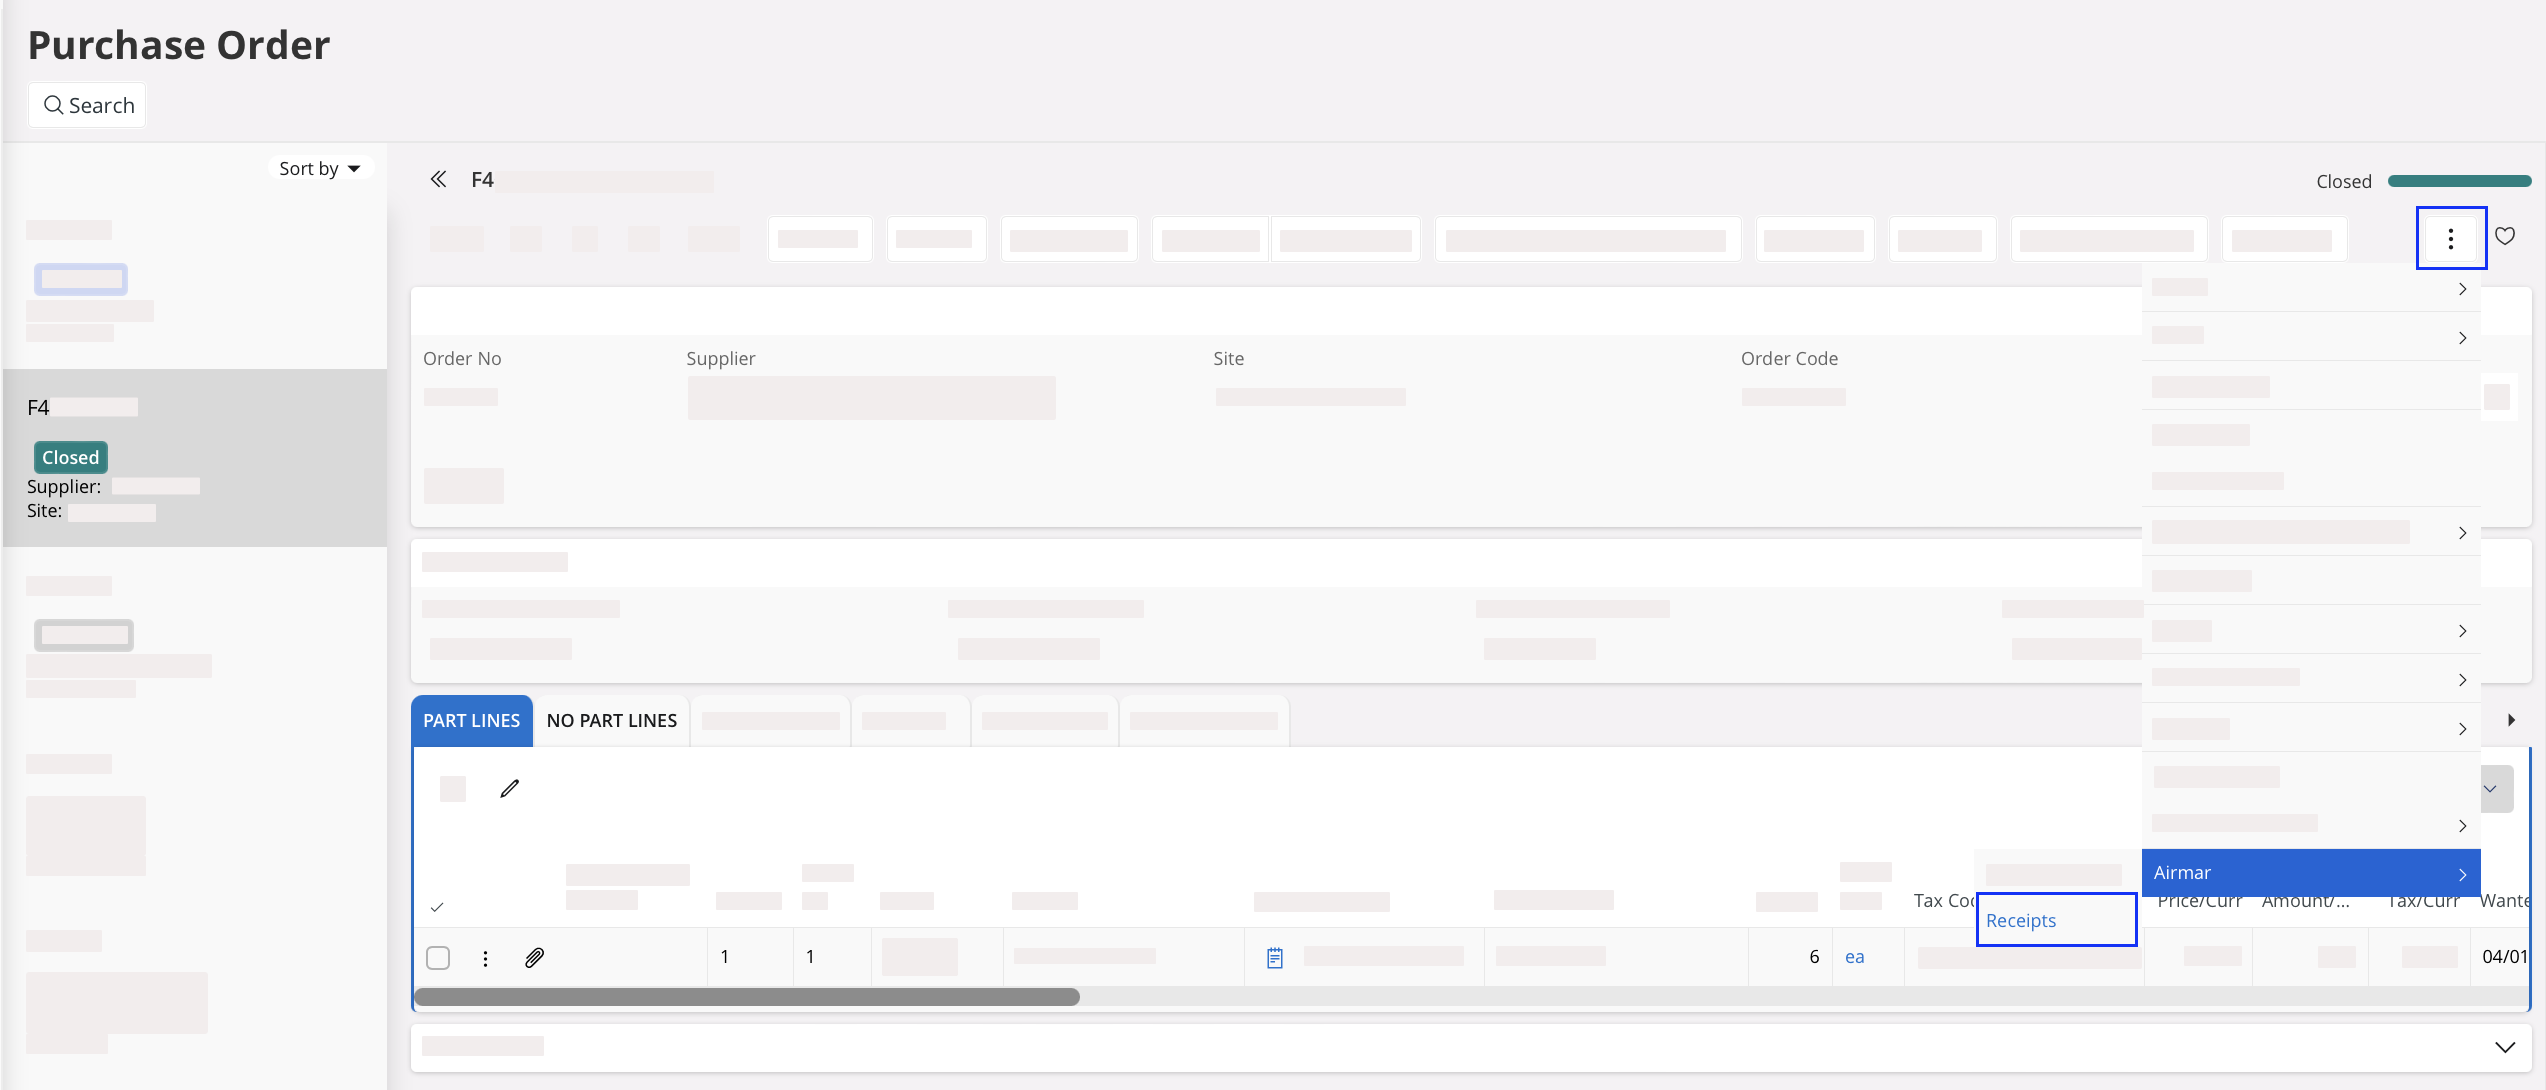This screenshot has height=1090, width=2546.
Task: Click the paperclip attachment icon
Action: [x=534, y=958]
